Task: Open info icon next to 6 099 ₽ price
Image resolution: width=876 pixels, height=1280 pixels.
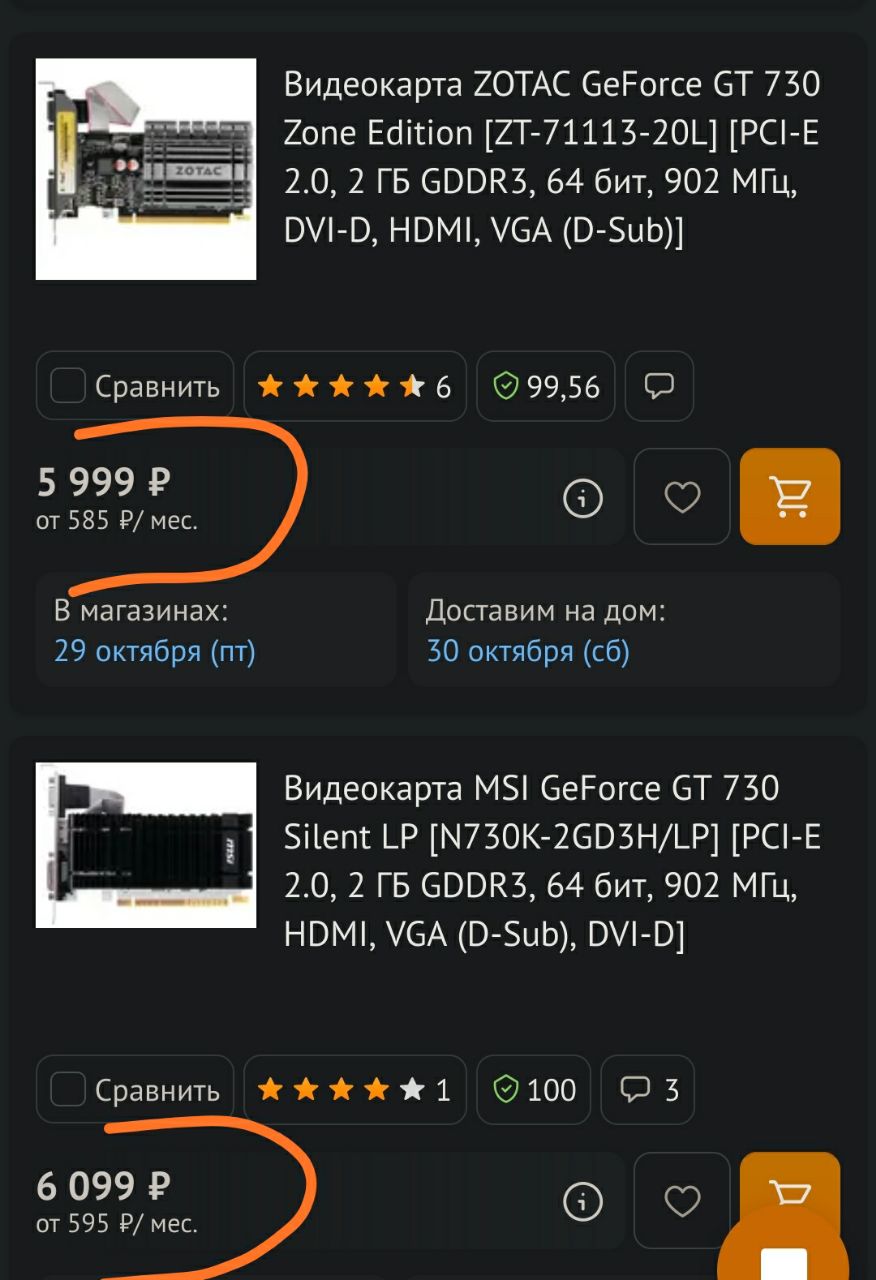Action: coord(583,1201)
